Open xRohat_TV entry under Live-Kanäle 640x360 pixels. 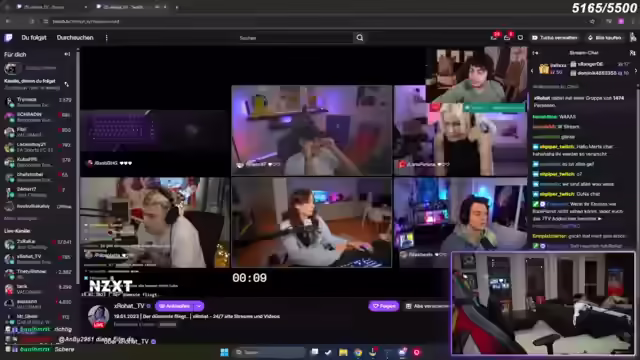pyautogui.click(x=38, y=259)
